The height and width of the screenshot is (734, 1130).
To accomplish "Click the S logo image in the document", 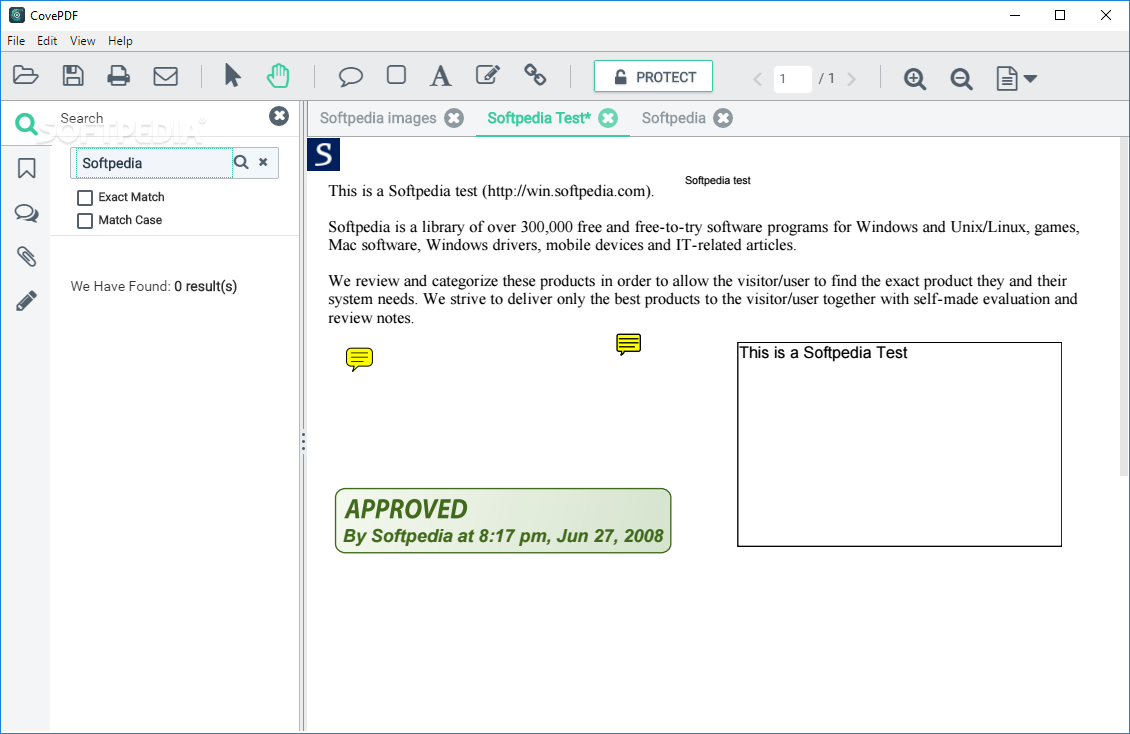I will point(324,155).
